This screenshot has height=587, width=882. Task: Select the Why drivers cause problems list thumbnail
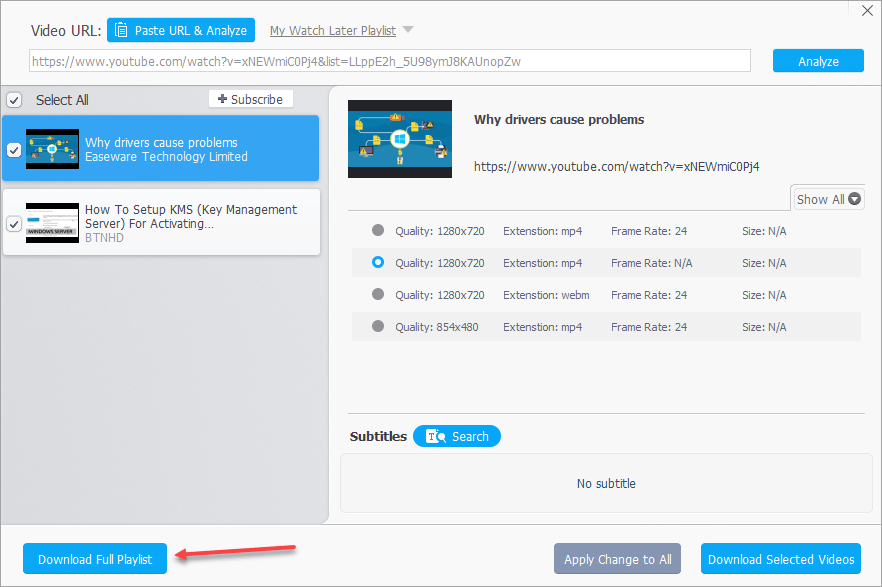pos(52,150)
